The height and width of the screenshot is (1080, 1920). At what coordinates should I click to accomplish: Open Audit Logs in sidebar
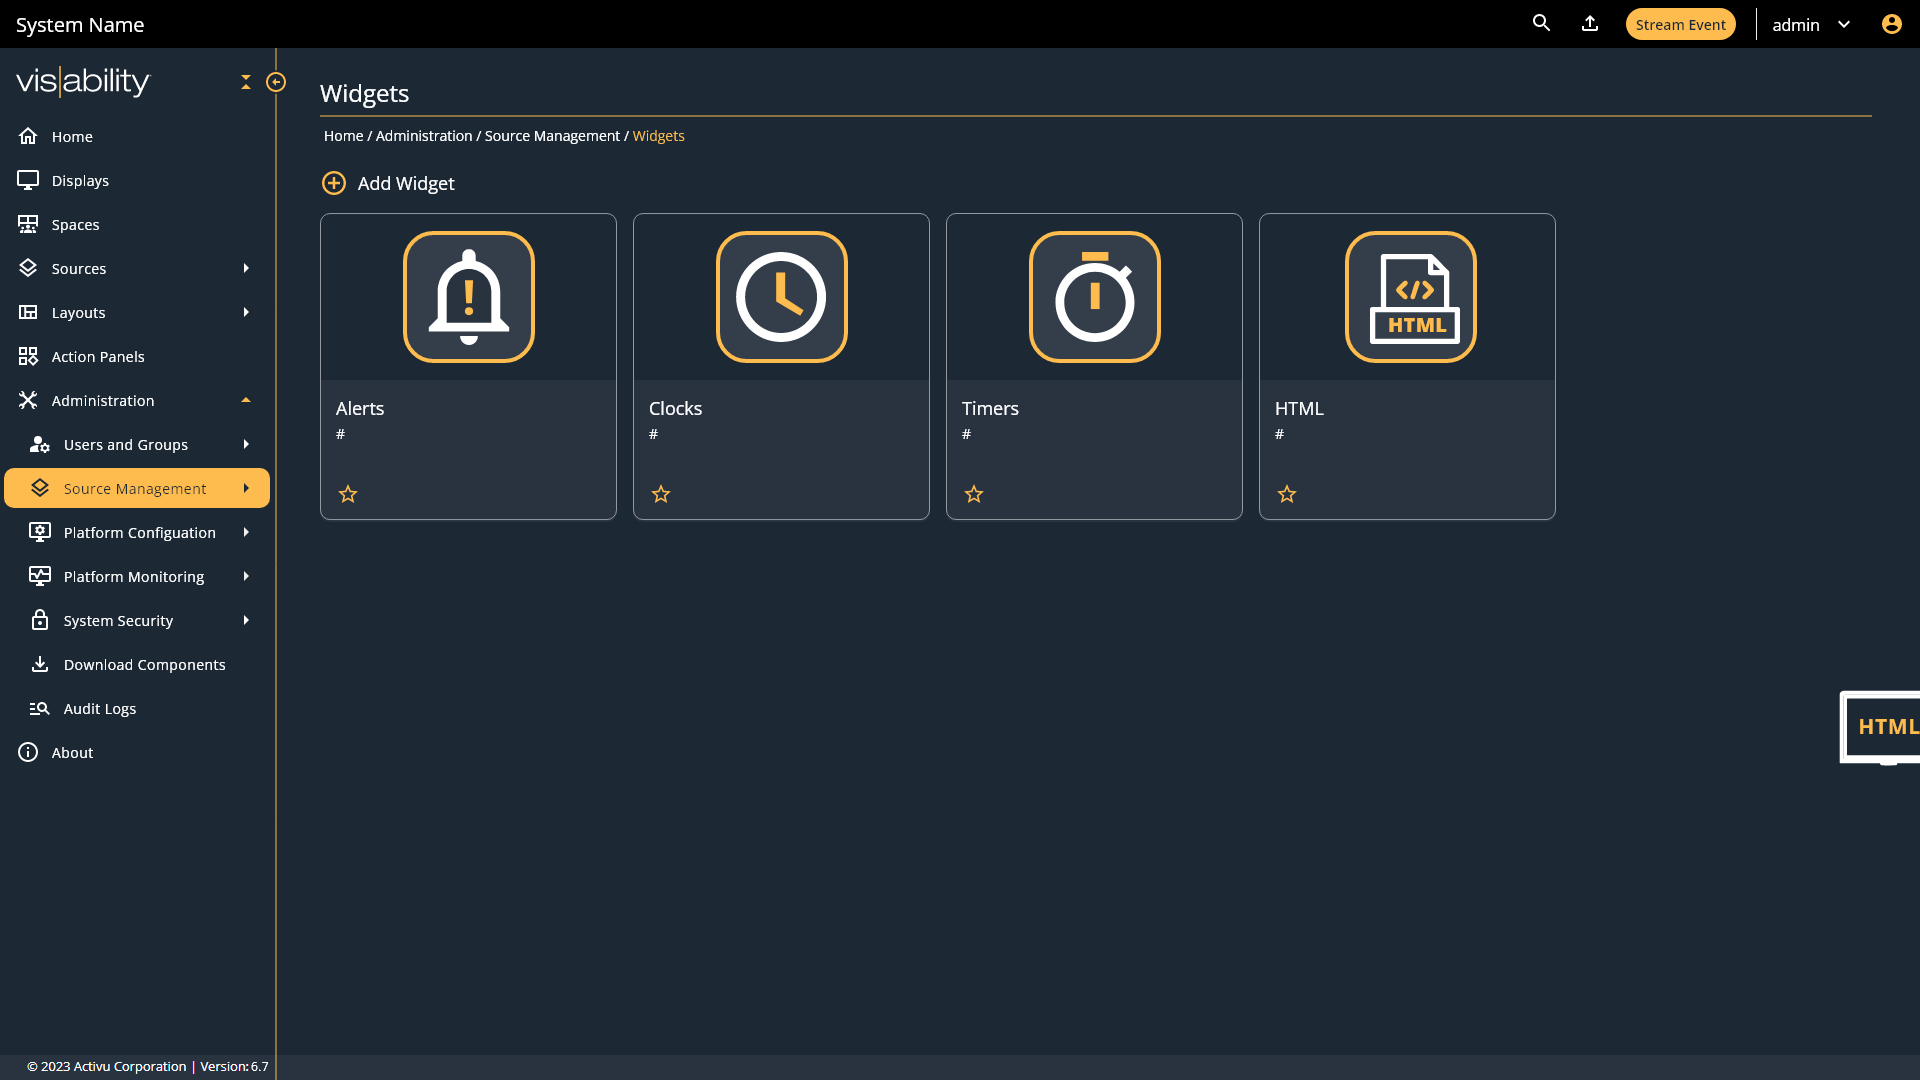coord(99,709)
